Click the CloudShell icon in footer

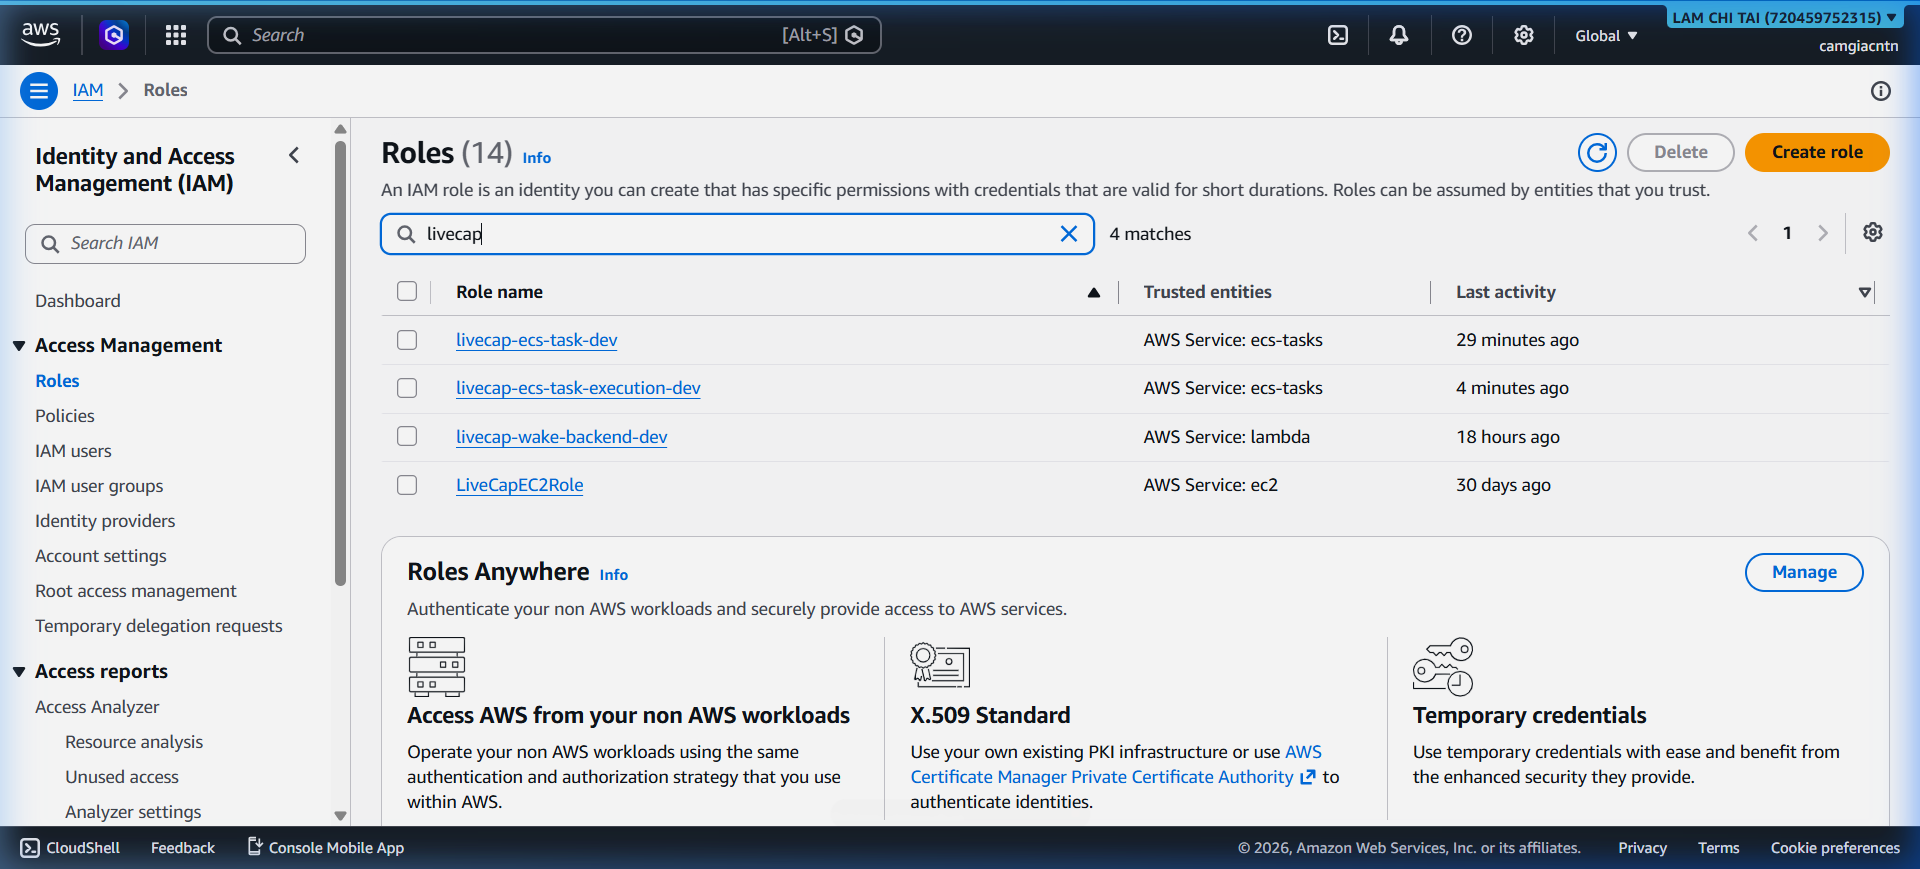pos(30,848)
